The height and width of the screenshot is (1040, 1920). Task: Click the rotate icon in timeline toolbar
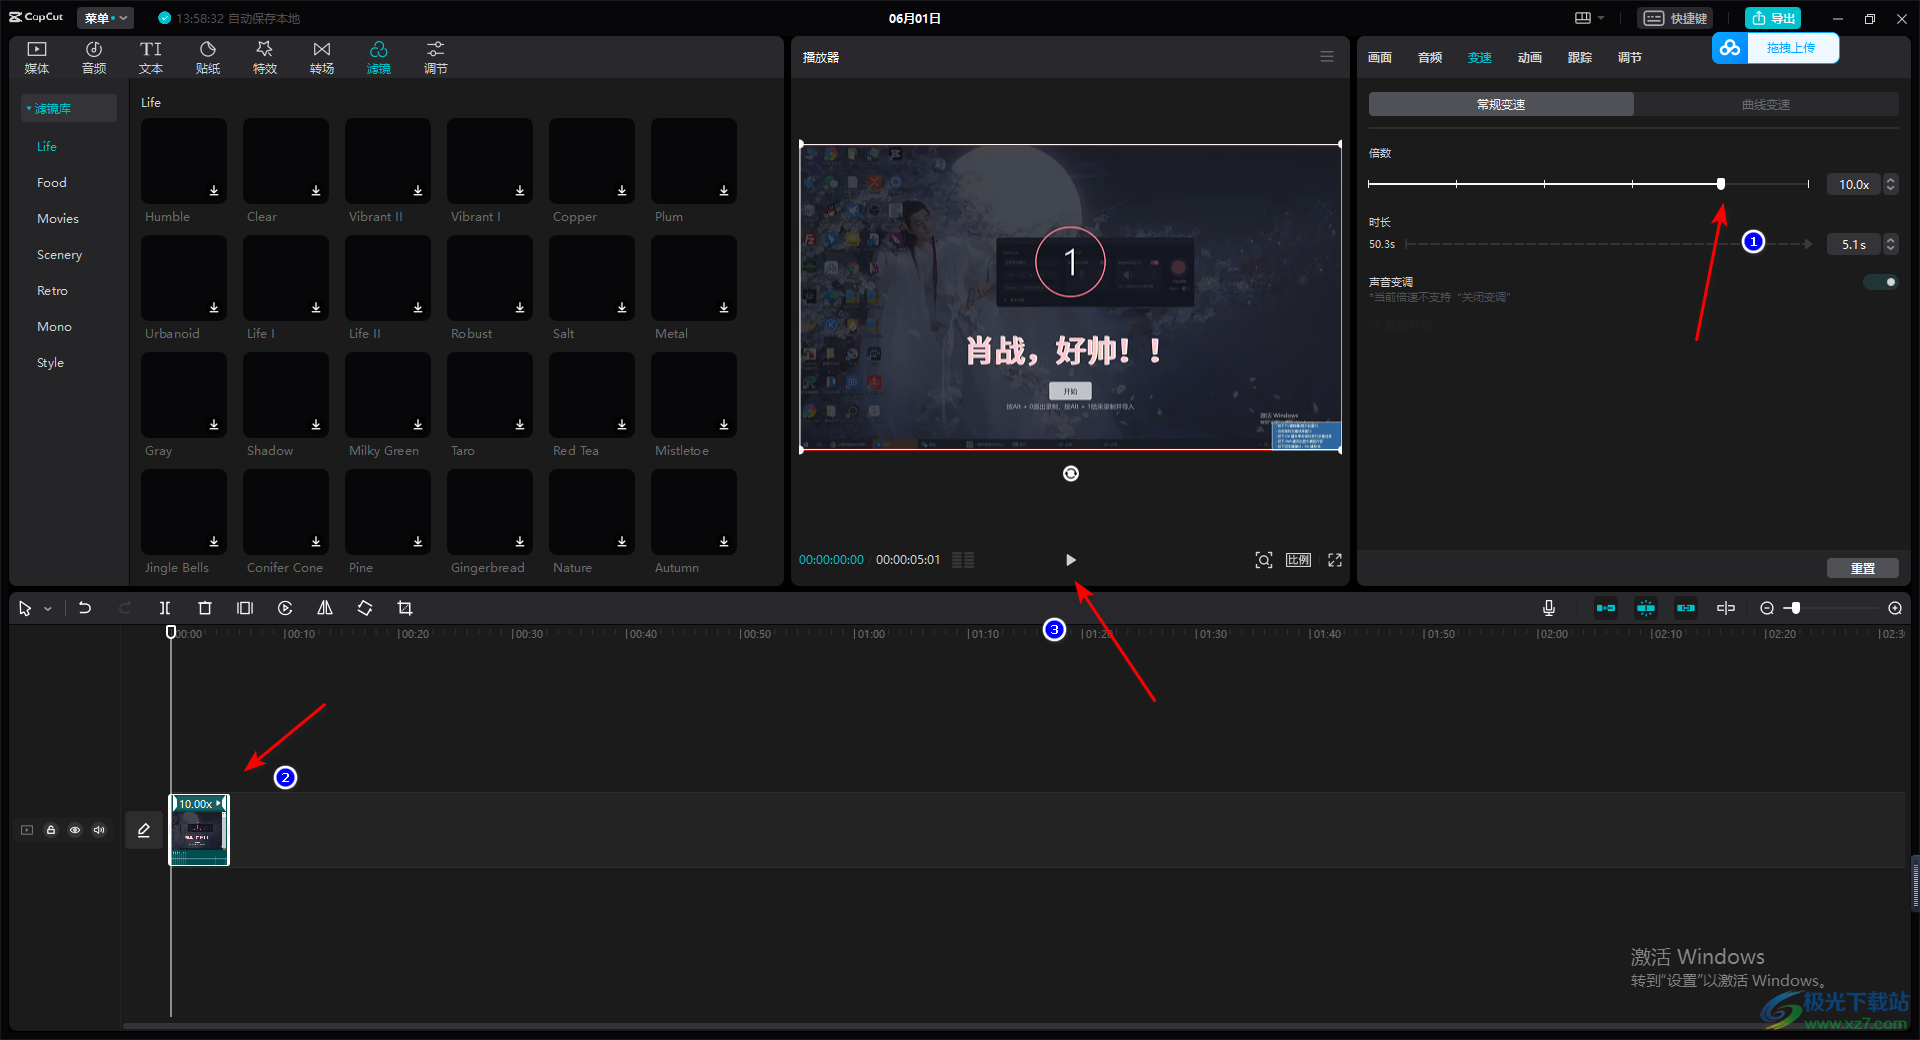(x=365, y=608)
